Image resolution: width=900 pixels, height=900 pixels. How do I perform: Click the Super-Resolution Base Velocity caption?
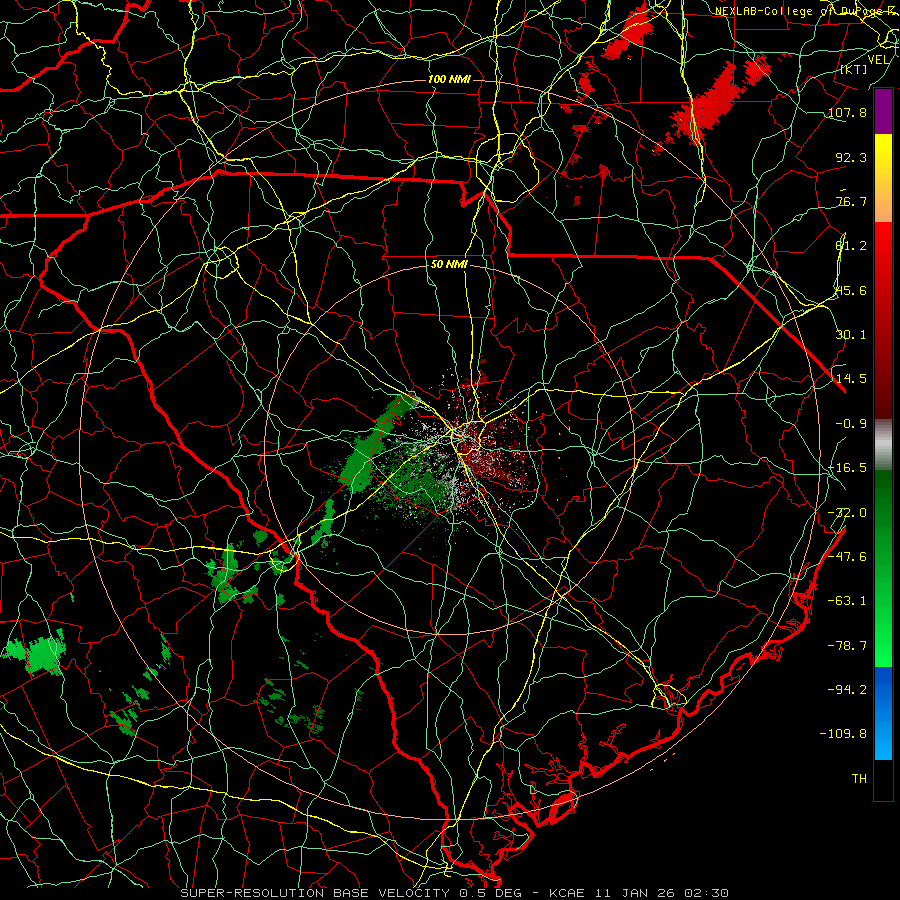[455, 893]
